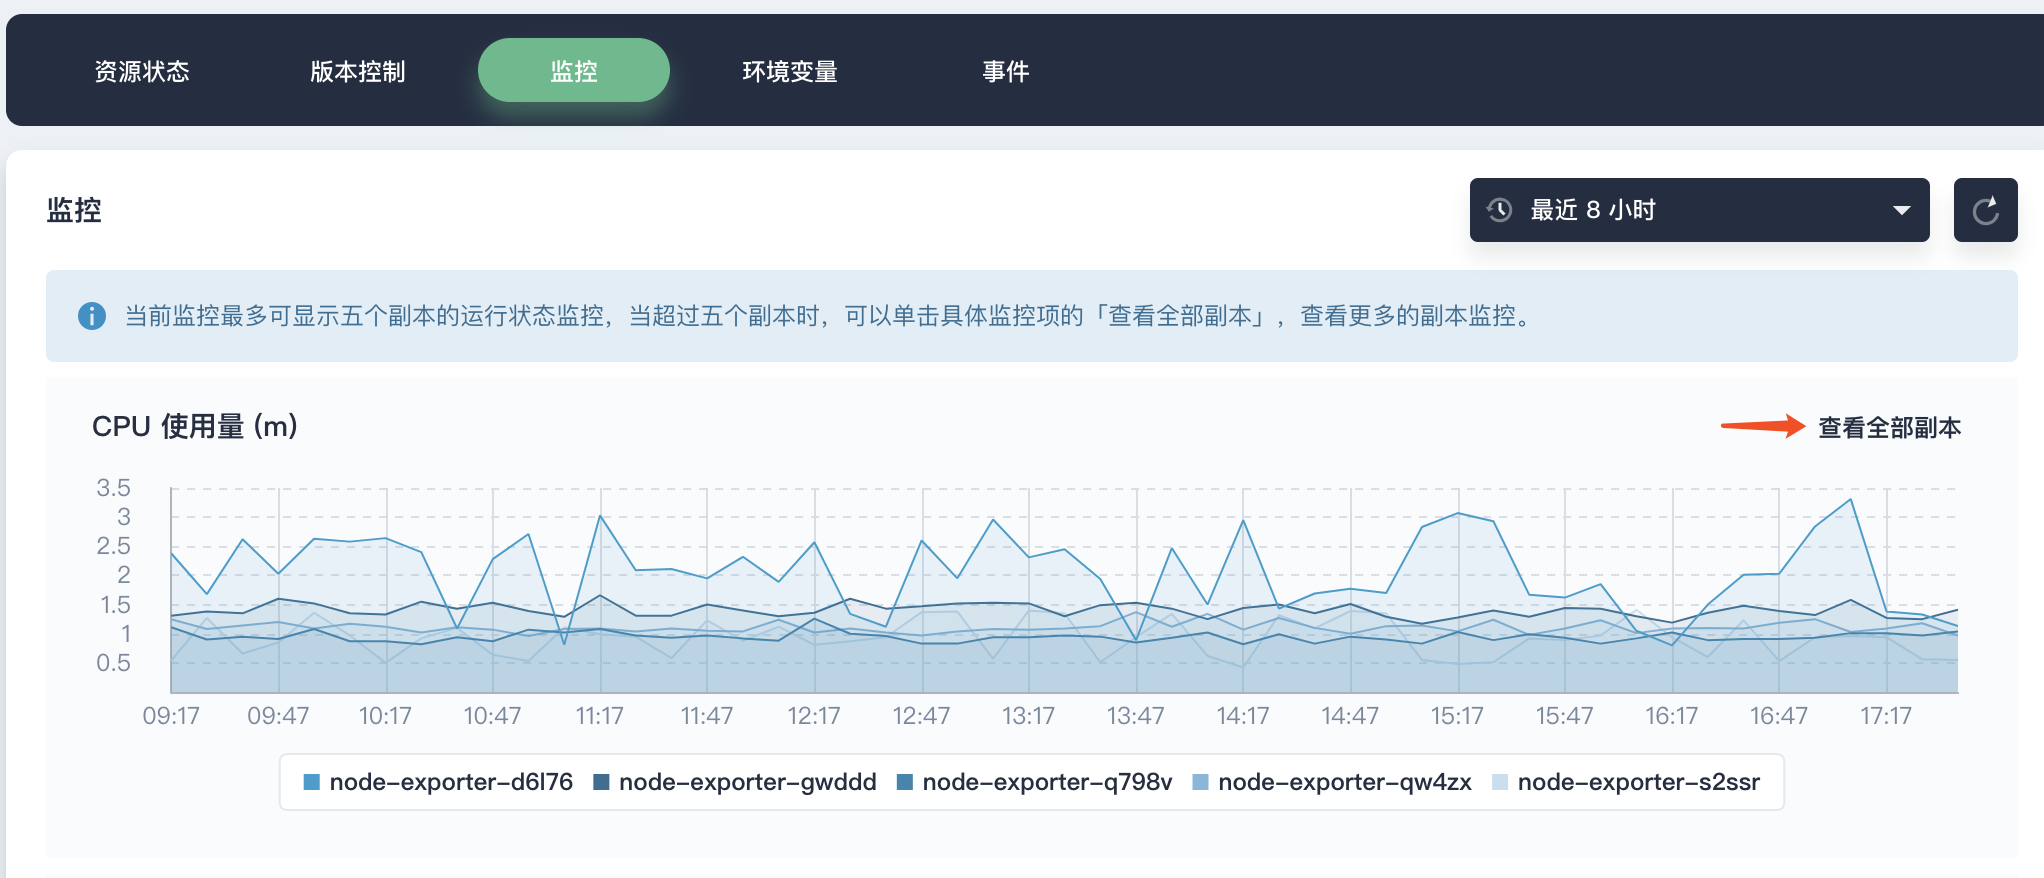This screenshot has height=878, width=2044.
Task: Toggle node-exporter-d6l76 legend entry
Action: [x=438, y=782]
